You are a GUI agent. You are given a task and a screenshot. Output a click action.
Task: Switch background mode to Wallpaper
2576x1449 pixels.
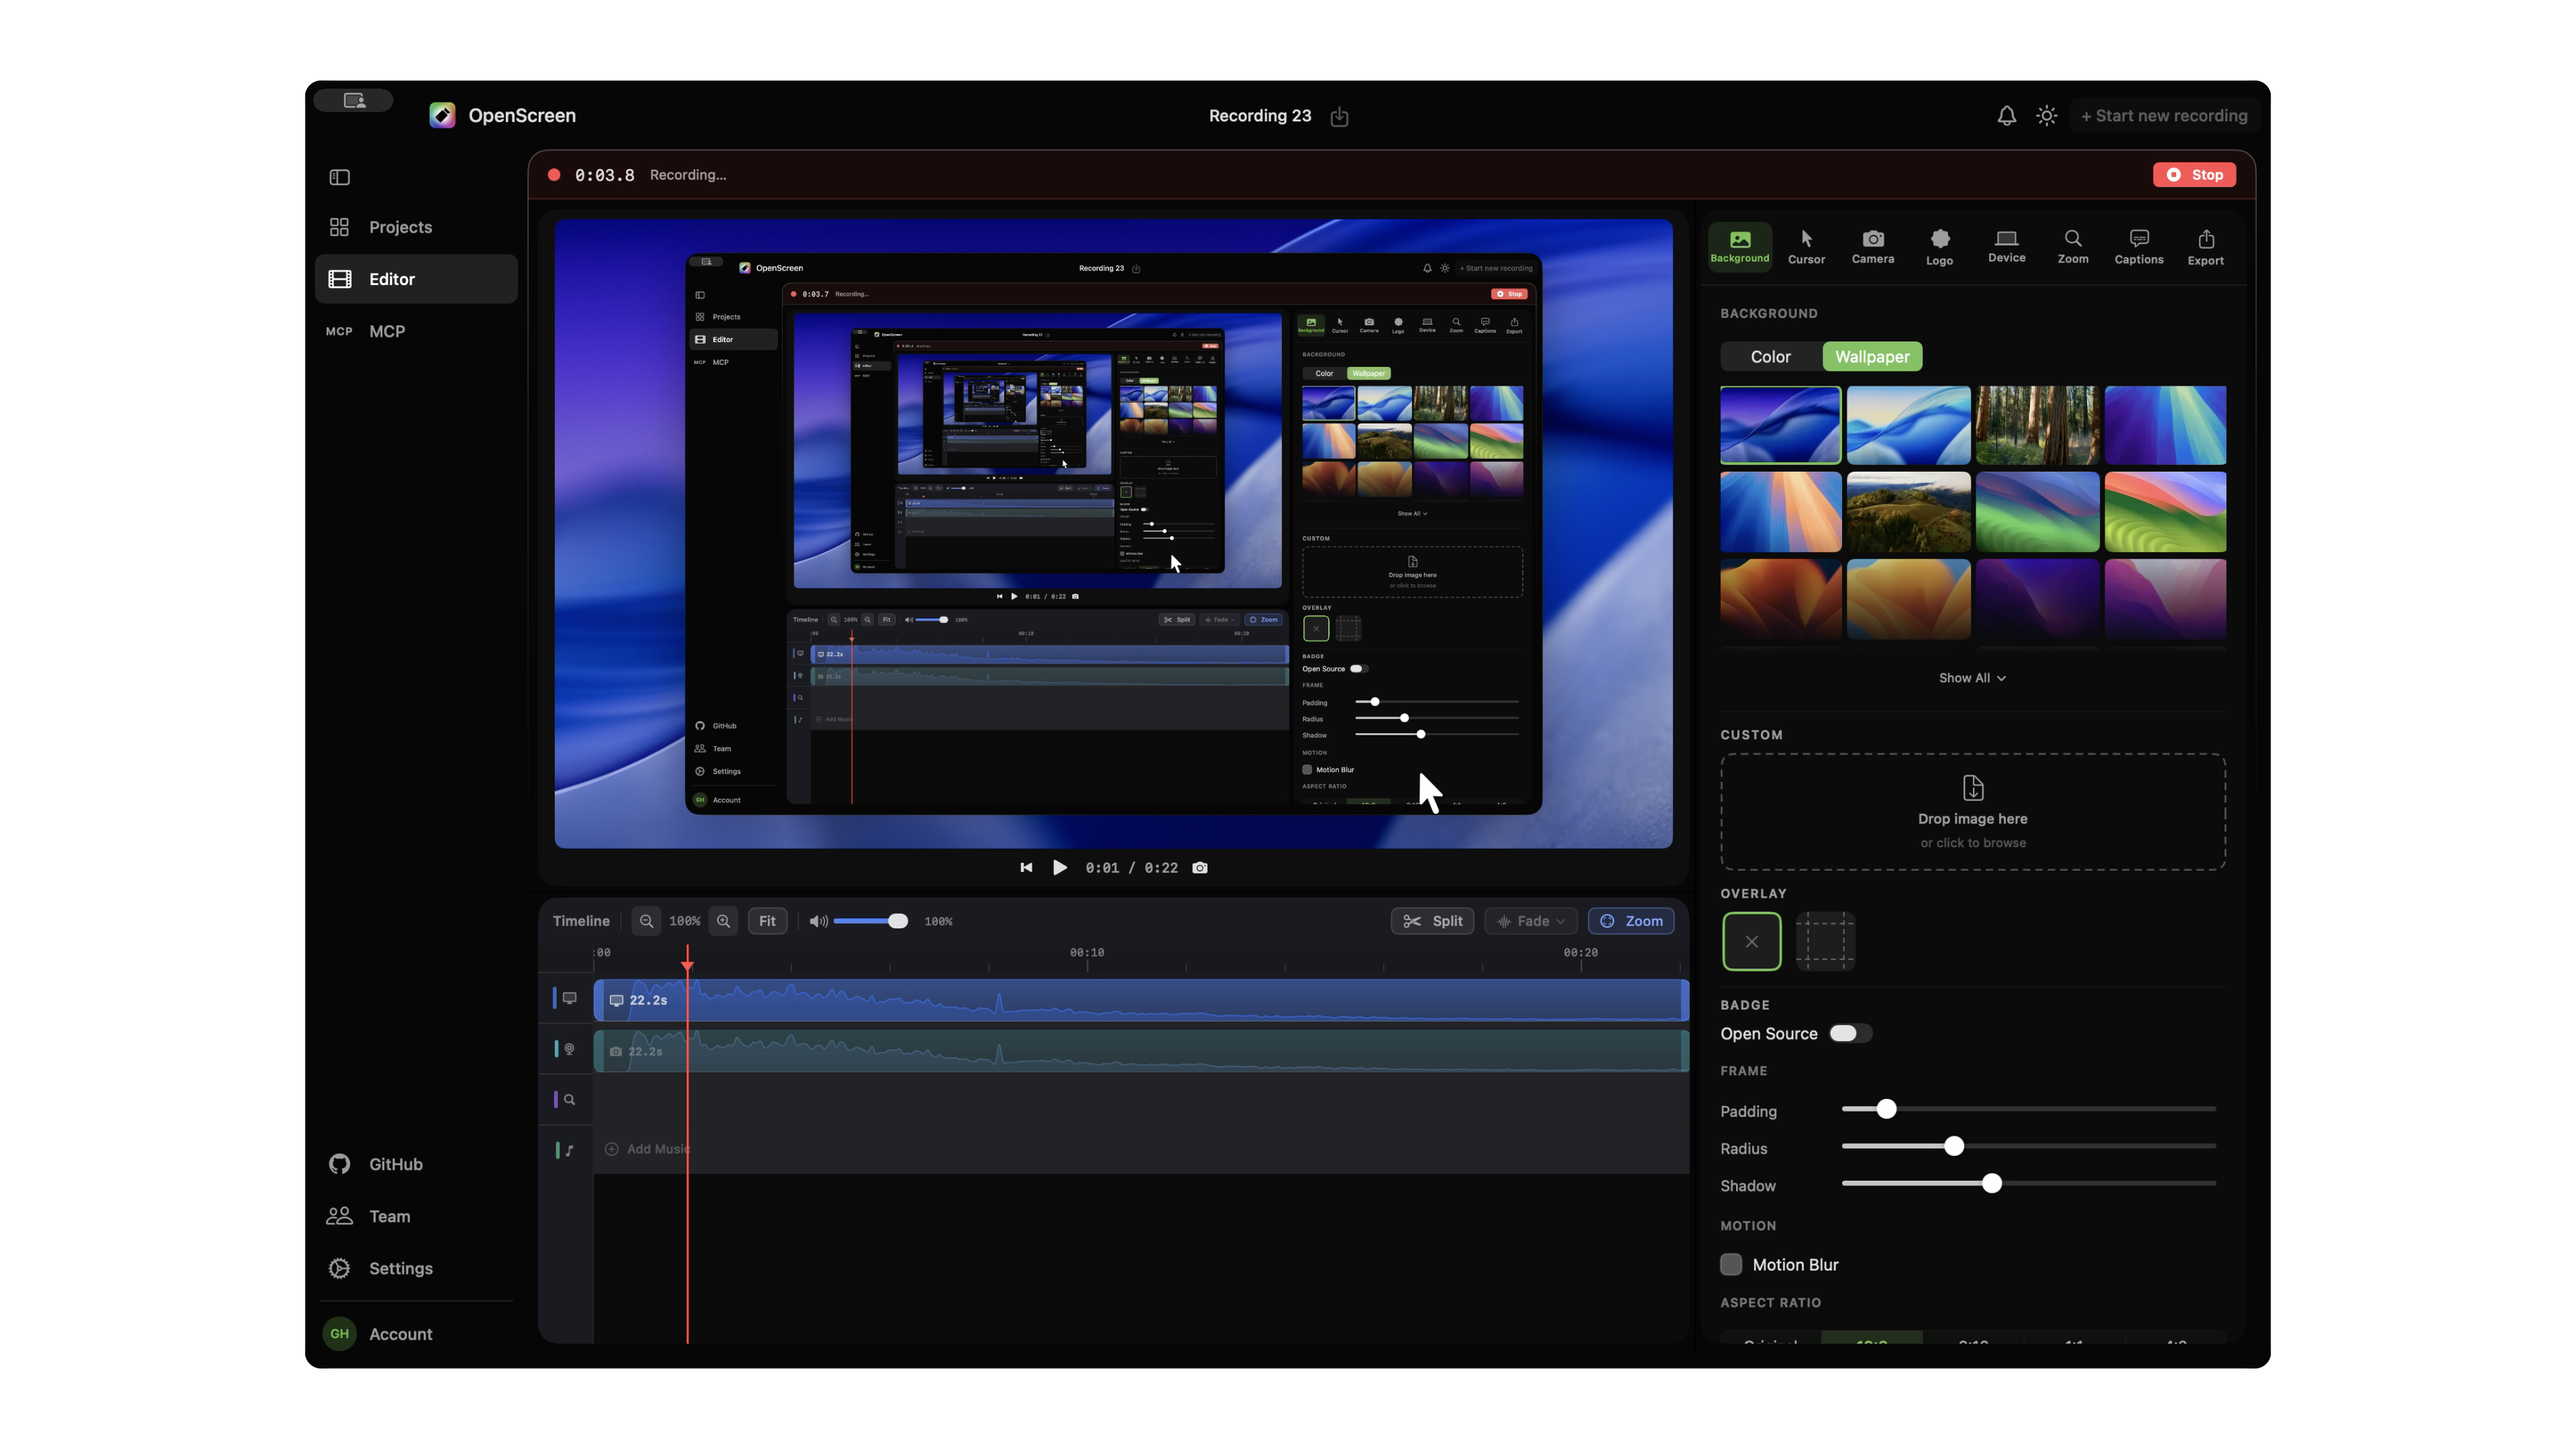[1872, 357]
